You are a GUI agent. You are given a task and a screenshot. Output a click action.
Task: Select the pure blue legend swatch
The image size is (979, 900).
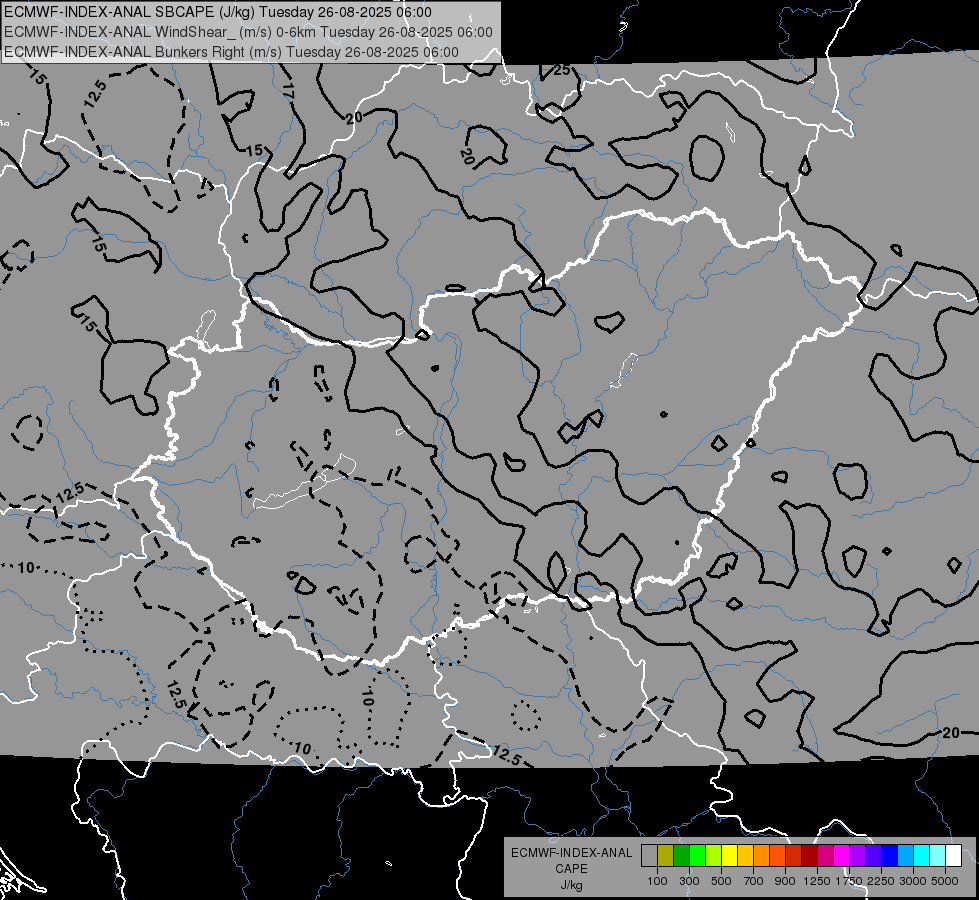pyautogui.click(x=890, y=855)
